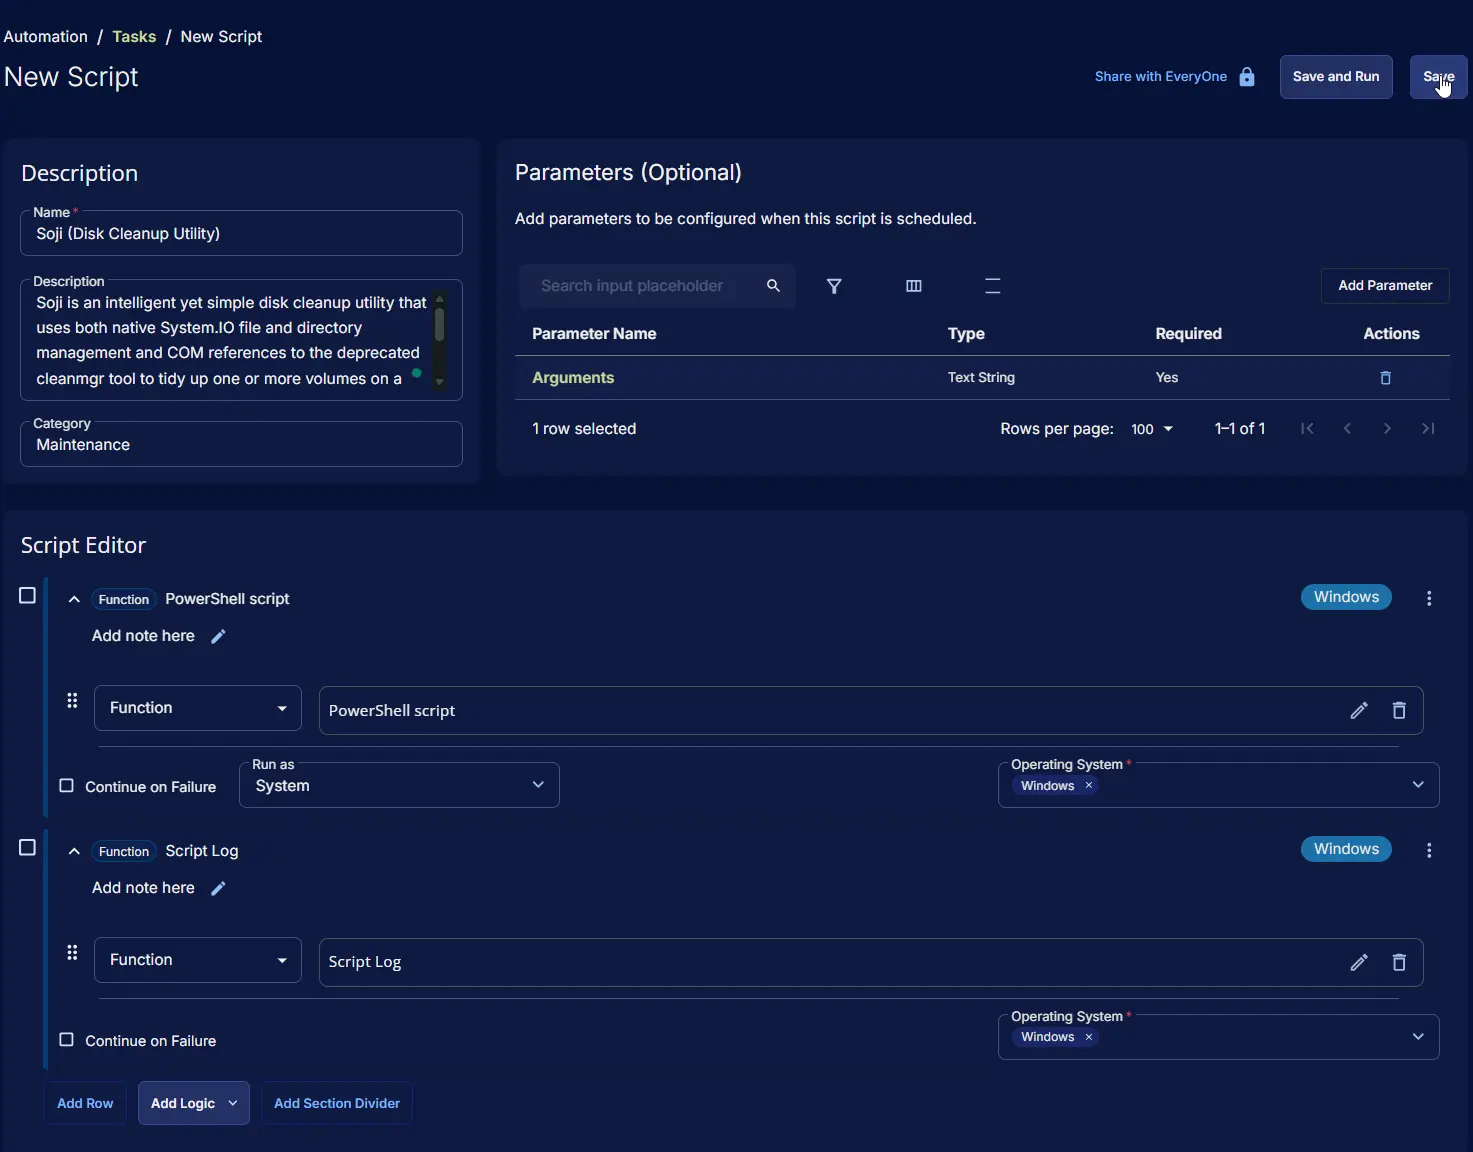The image size is (1473, 1152).
Task: Select the Script Log step checkbox
Action: coord(28,848)
